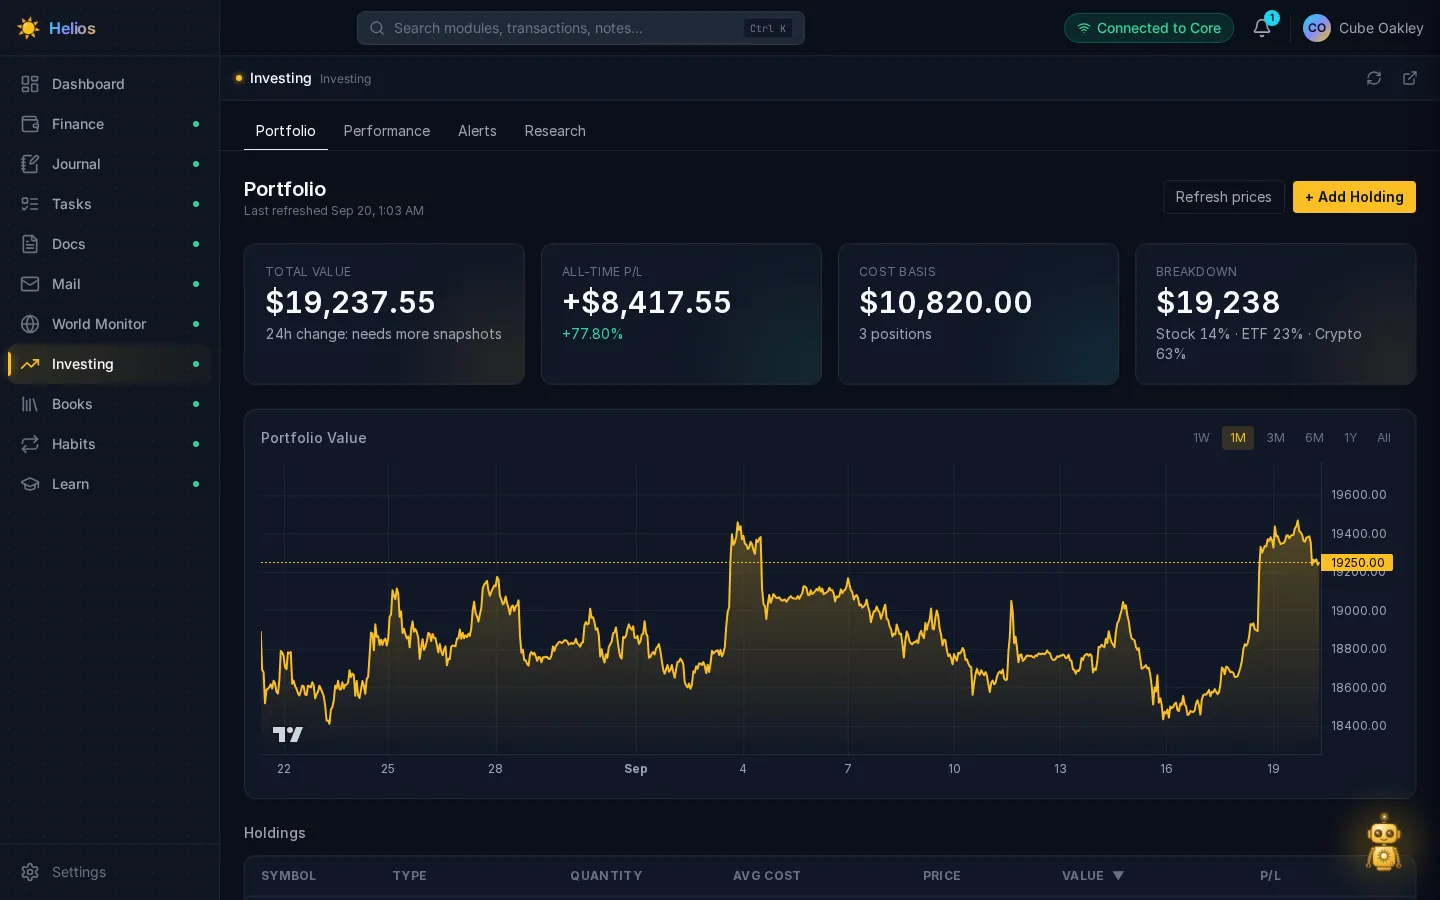
Task: Click the Sep label on chart axis
Action: 636,769
